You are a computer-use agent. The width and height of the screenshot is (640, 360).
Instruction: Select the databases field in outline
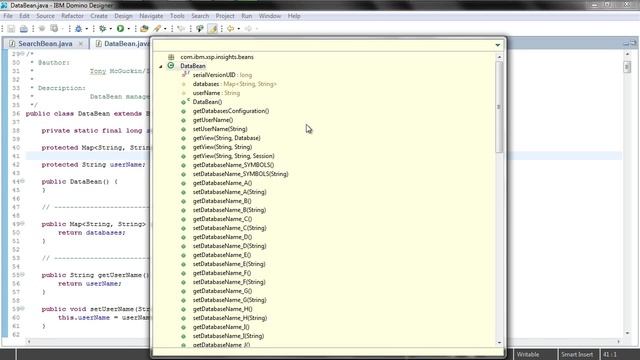click(234, 84)
